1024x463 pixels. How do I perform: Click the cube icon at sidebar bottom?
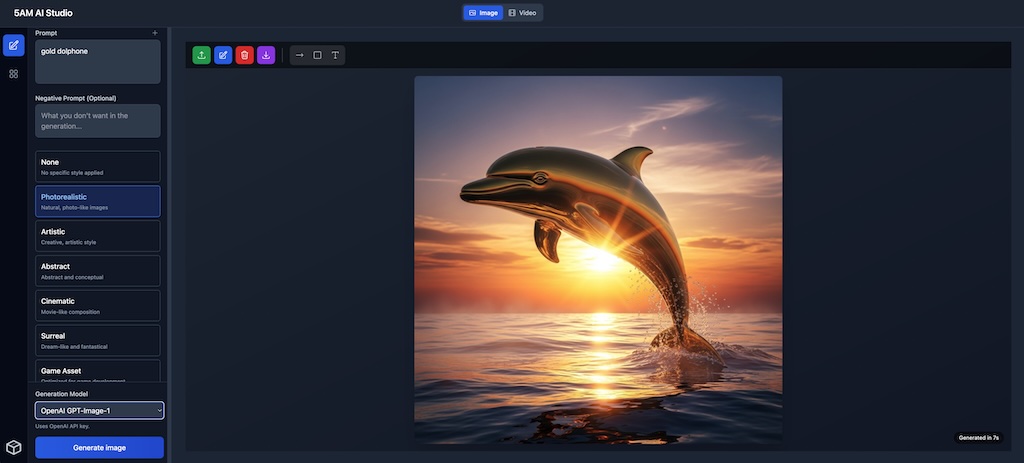pos(14,447)
